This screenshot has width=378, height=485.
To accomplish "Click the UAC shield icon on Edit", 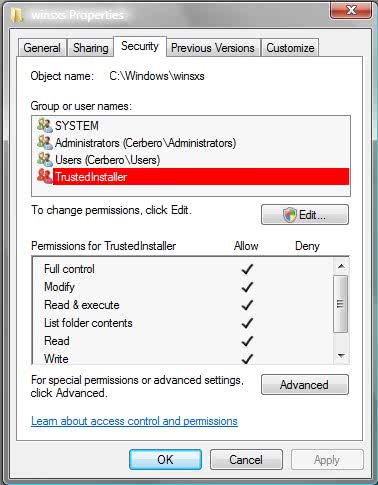I will pyautogui.click(x=290, y=215).
